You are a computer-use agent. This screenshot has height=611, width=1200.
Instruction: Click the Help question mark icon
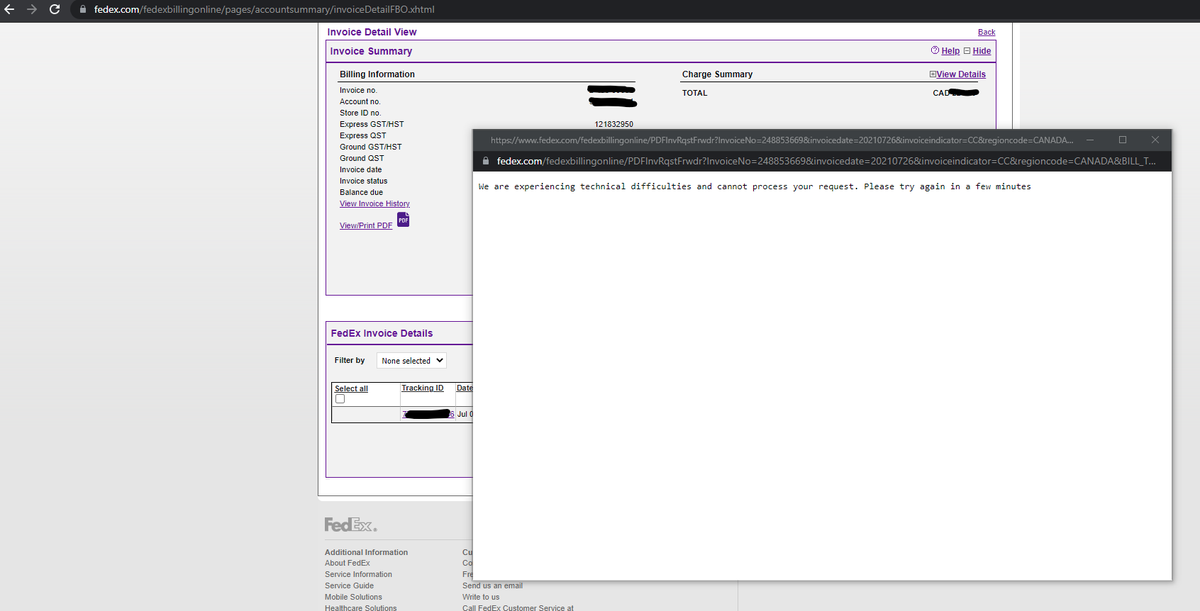tap(934, 51)
